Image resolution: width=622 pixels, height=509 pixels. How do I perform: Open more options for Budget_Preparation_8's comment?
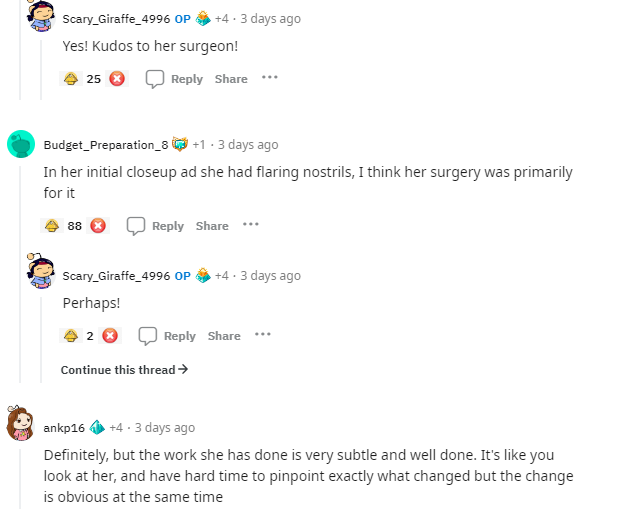click(250, 225)
